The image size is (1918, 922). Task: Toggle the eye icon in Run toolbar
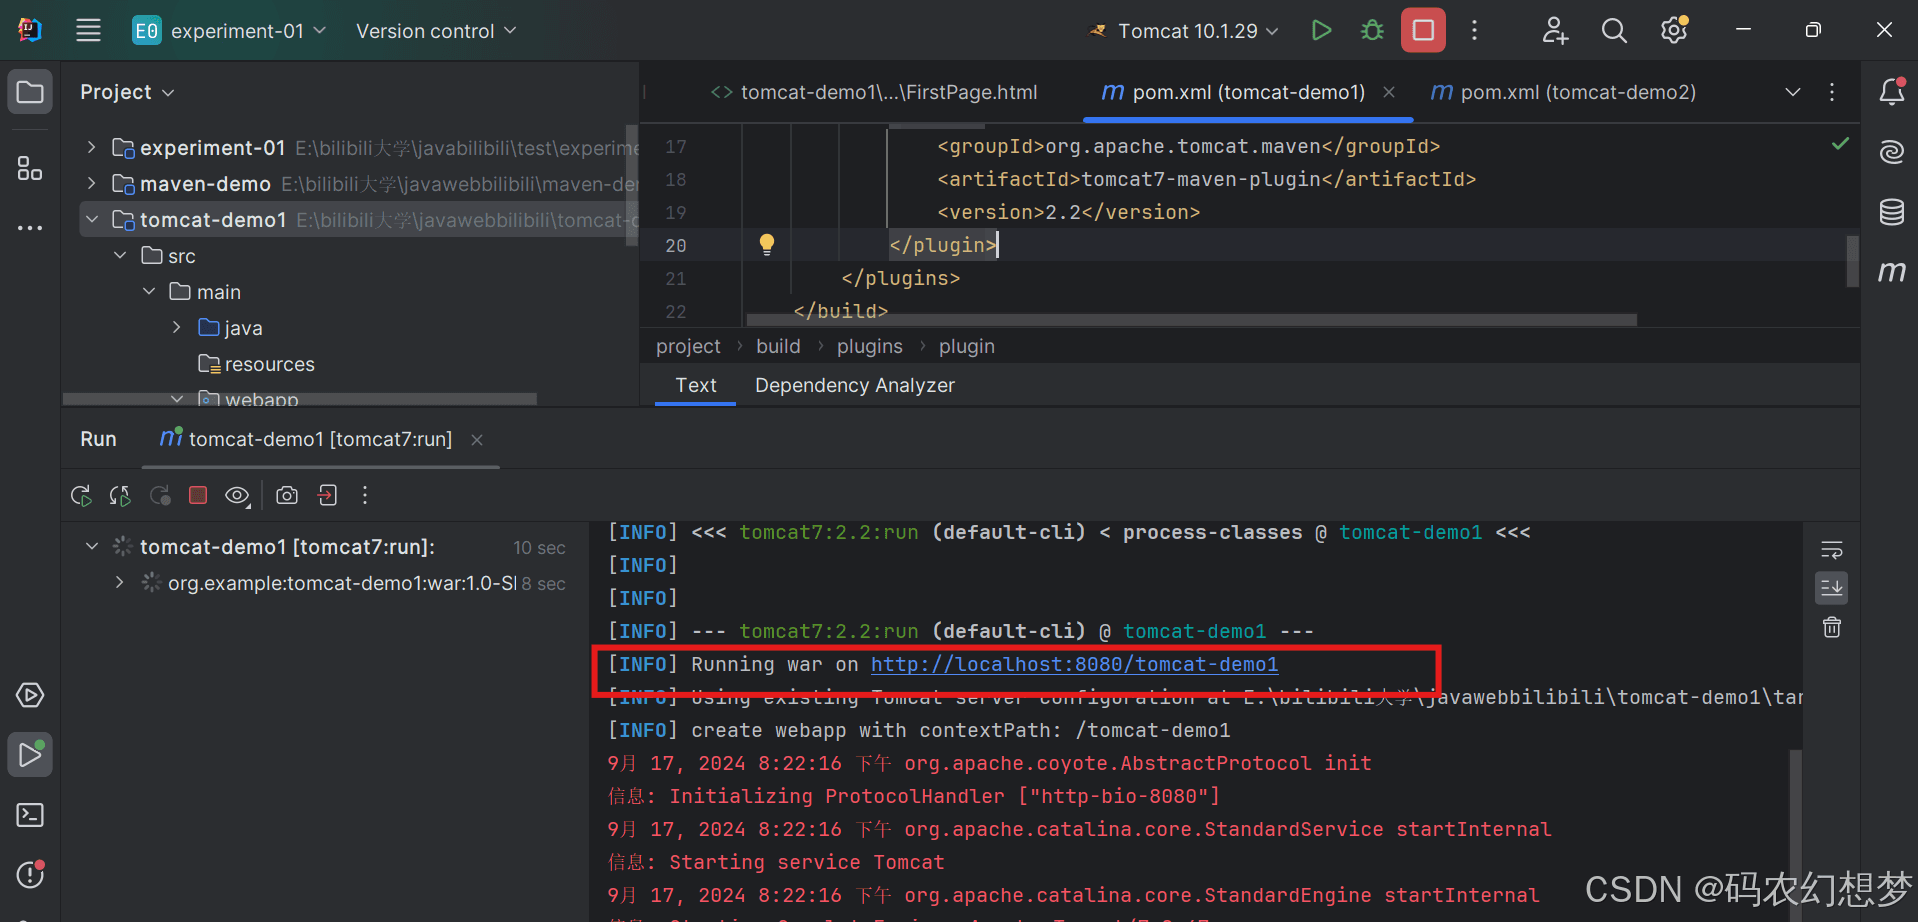click(x=237, y=495)
